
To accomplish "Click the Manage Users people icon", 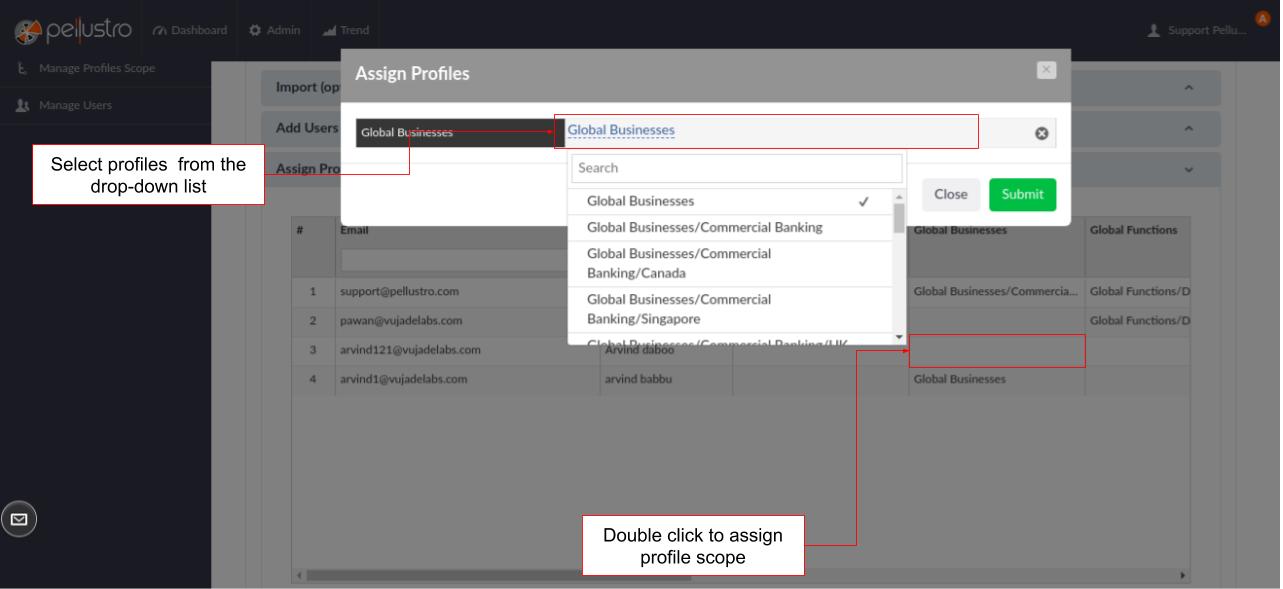I will click(x=21, y=104).
